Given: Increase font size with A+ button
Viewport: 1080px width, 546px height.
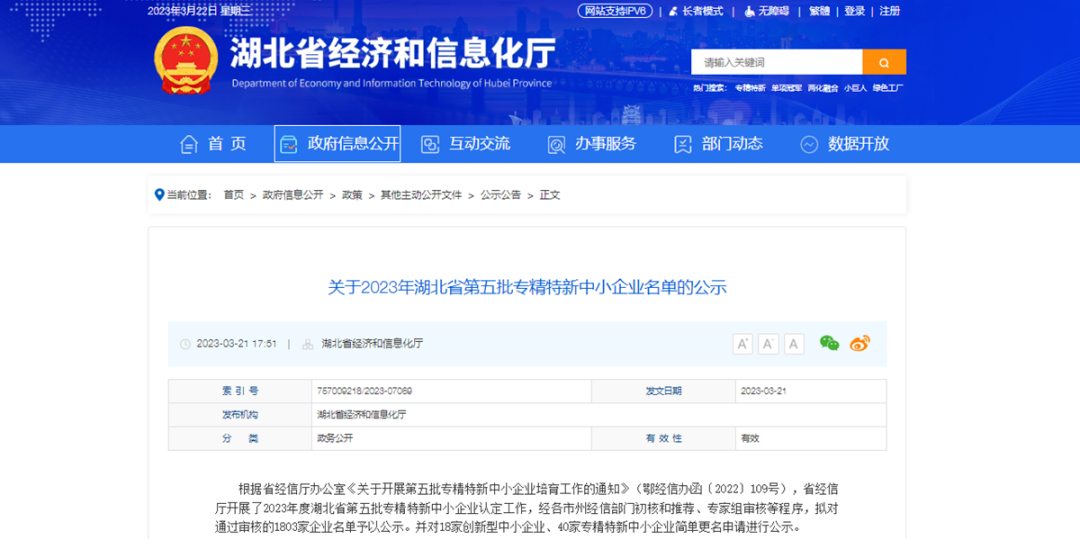Looking at the screenshot, I should (x=743, y=344).
